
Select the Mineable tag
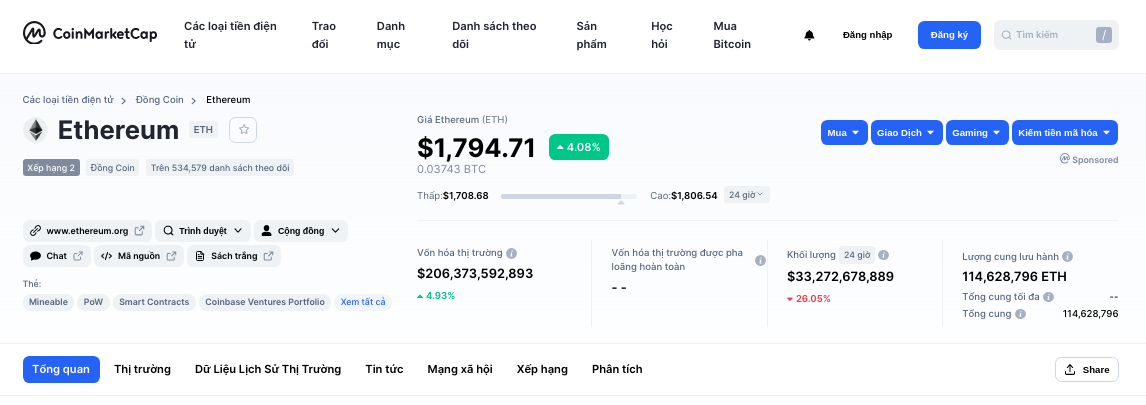coord(48,302)
